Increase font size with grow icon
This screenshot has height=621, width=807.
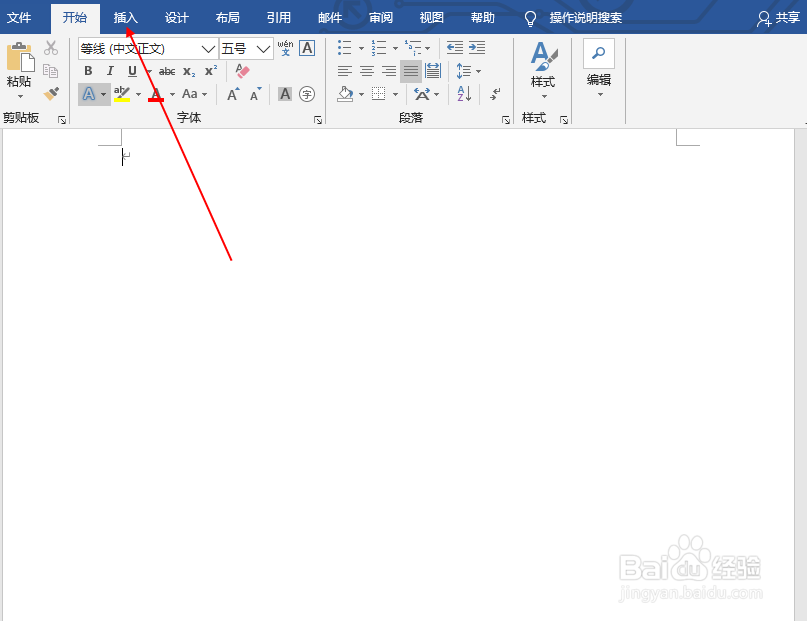tap(233, 94)
